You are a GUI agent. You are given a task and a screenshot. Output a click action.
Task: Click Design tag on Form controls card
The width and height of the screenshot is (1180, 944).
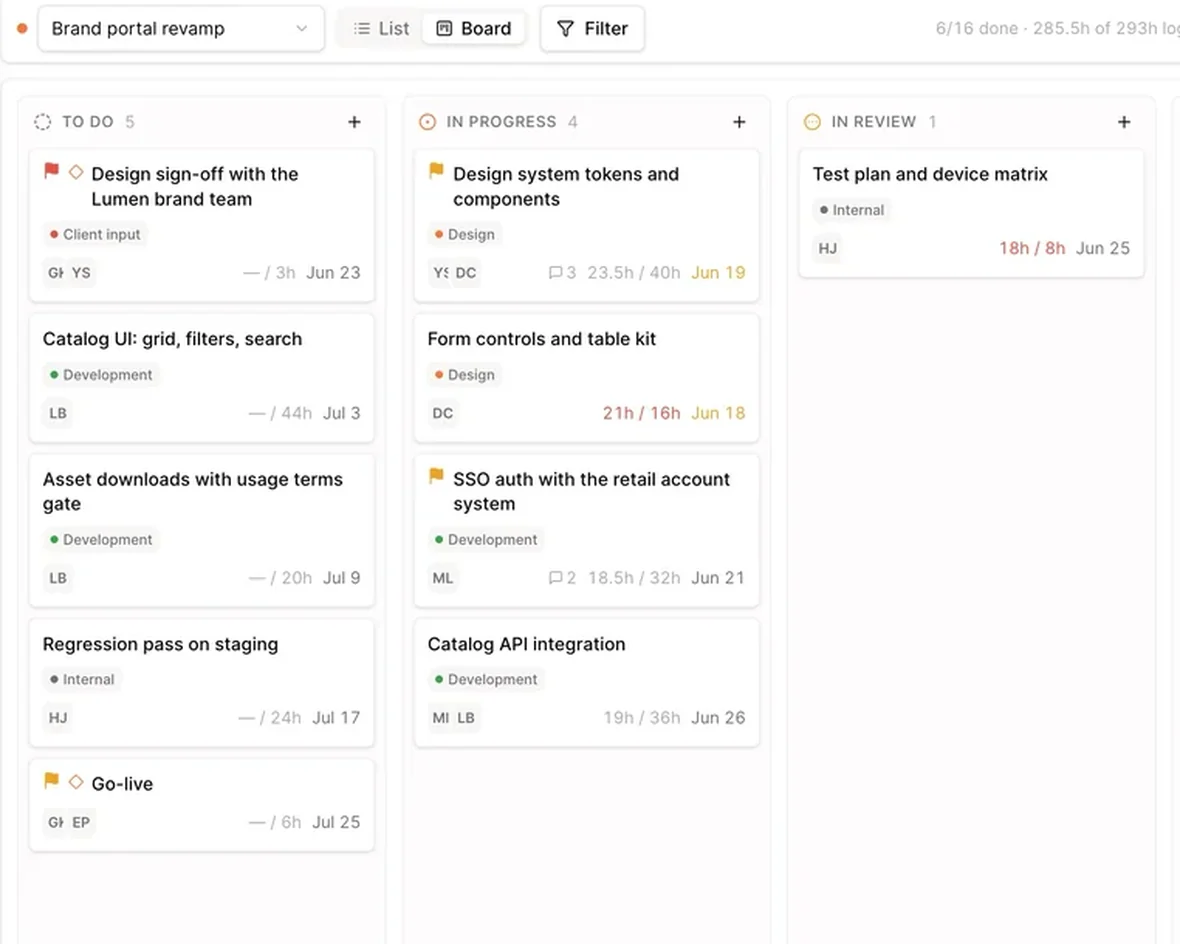tap(464, 375)
